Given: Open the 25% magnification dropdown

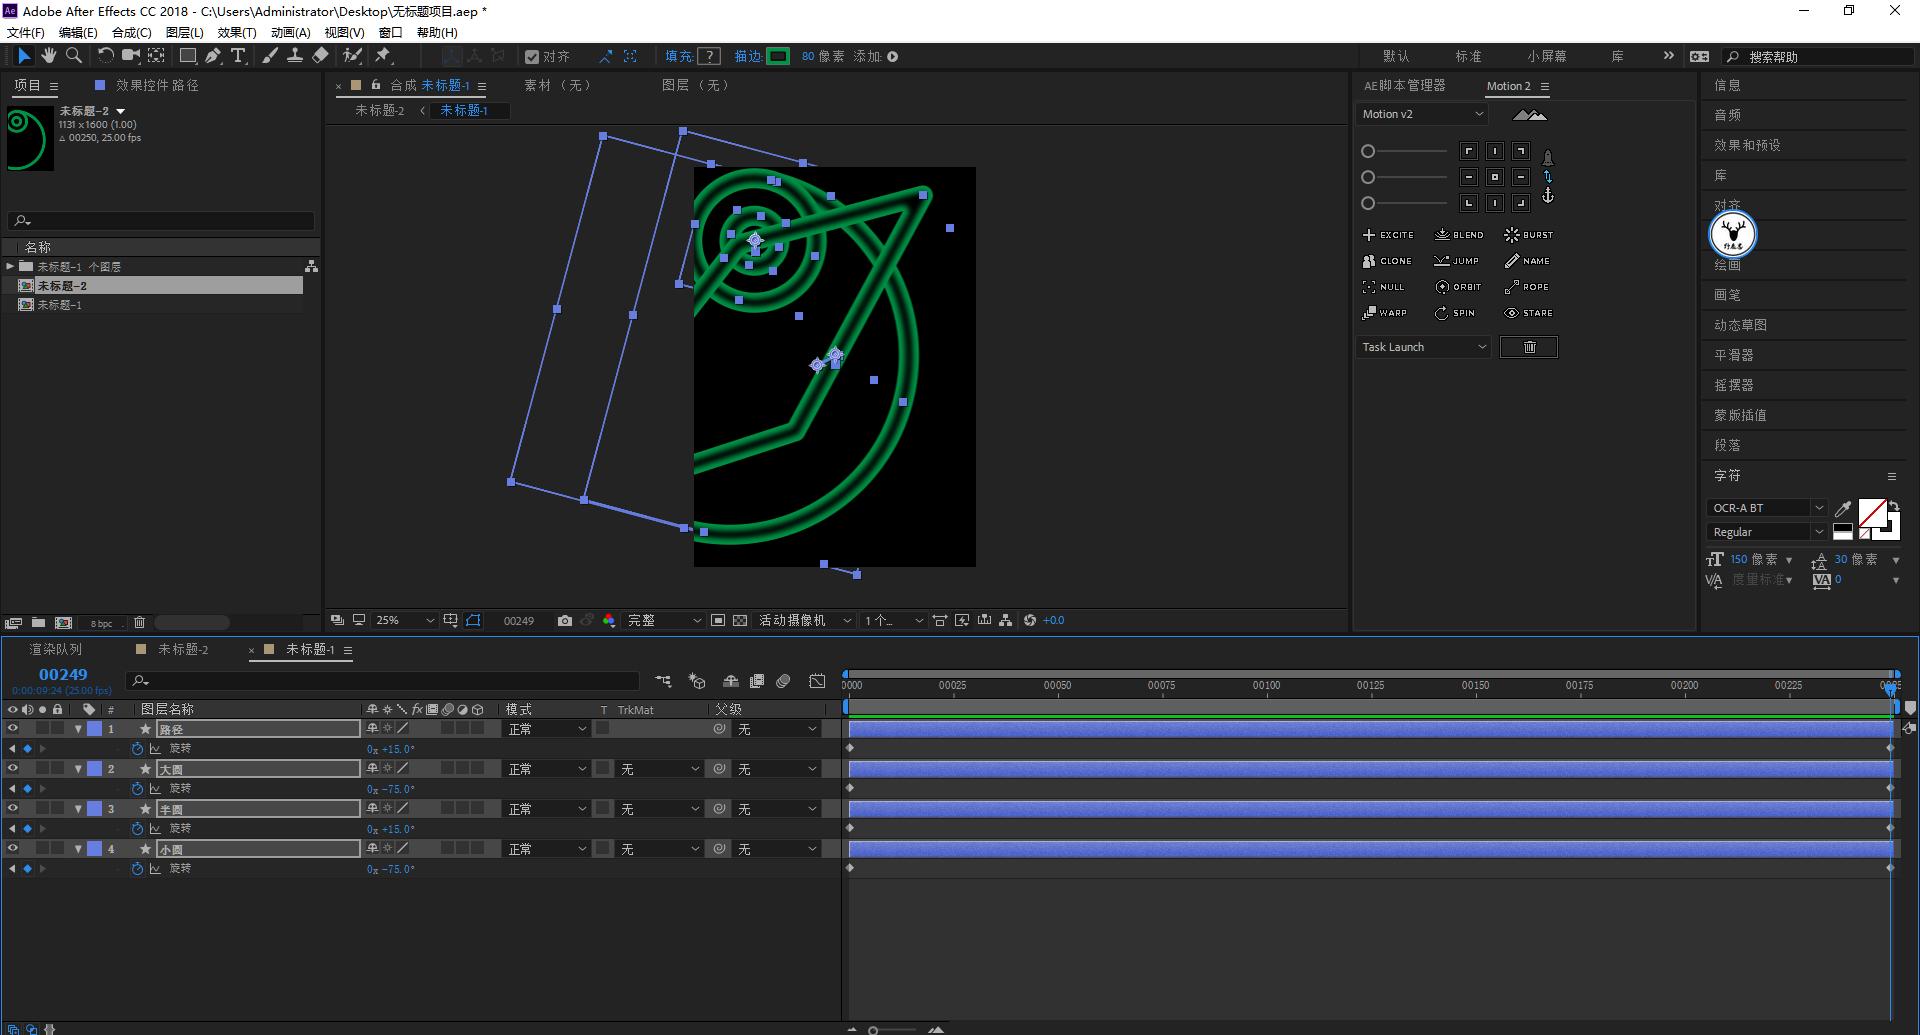Looking at the screenshot, I should coord(405,620).
